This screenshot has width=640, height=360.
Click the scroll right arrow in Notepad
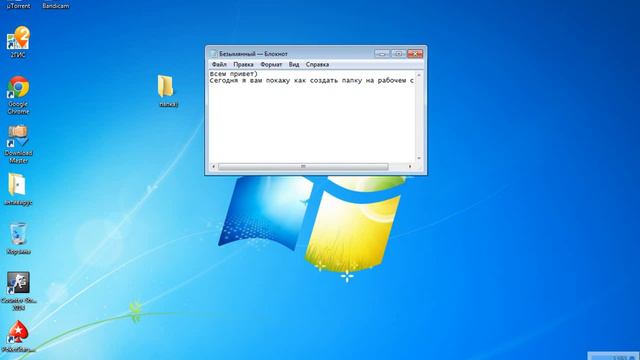coord(410,167)
